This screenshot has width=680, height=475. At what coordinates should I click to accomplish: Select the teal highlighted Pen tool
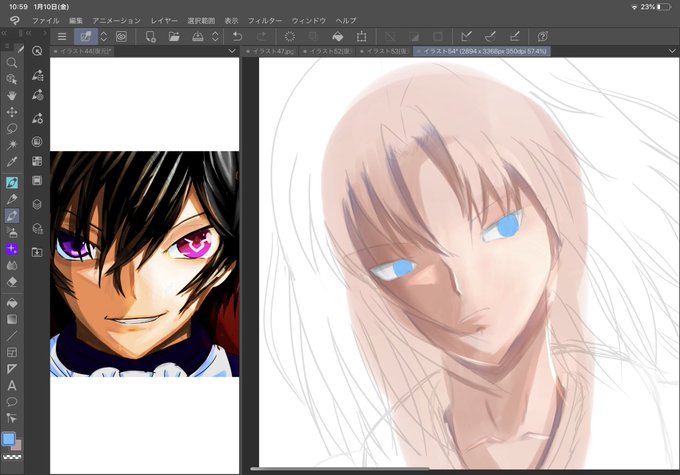(x=12, y=183)
